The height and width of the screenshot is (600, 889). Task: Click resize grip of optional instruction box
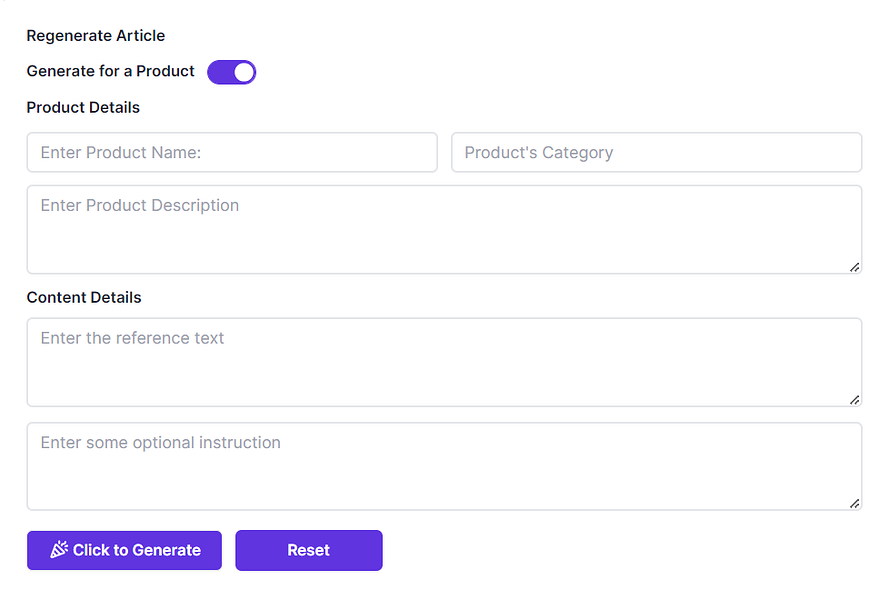[855, 504]
